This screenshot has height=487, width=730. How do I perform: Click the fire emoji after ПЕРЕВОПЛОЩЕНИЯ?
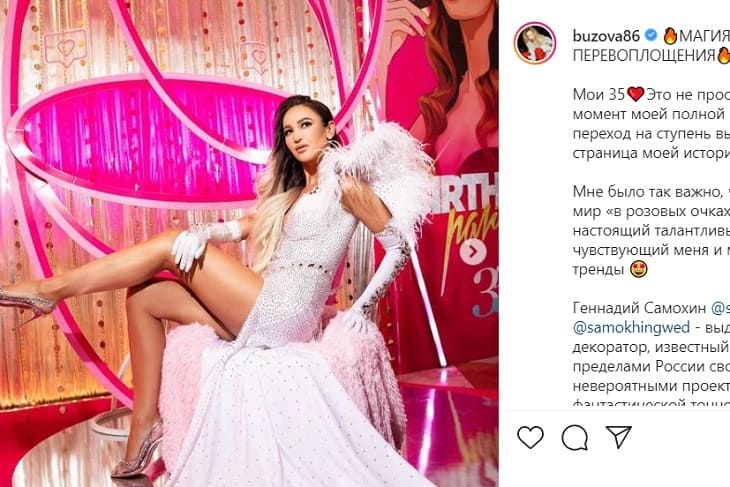[723, 55]
